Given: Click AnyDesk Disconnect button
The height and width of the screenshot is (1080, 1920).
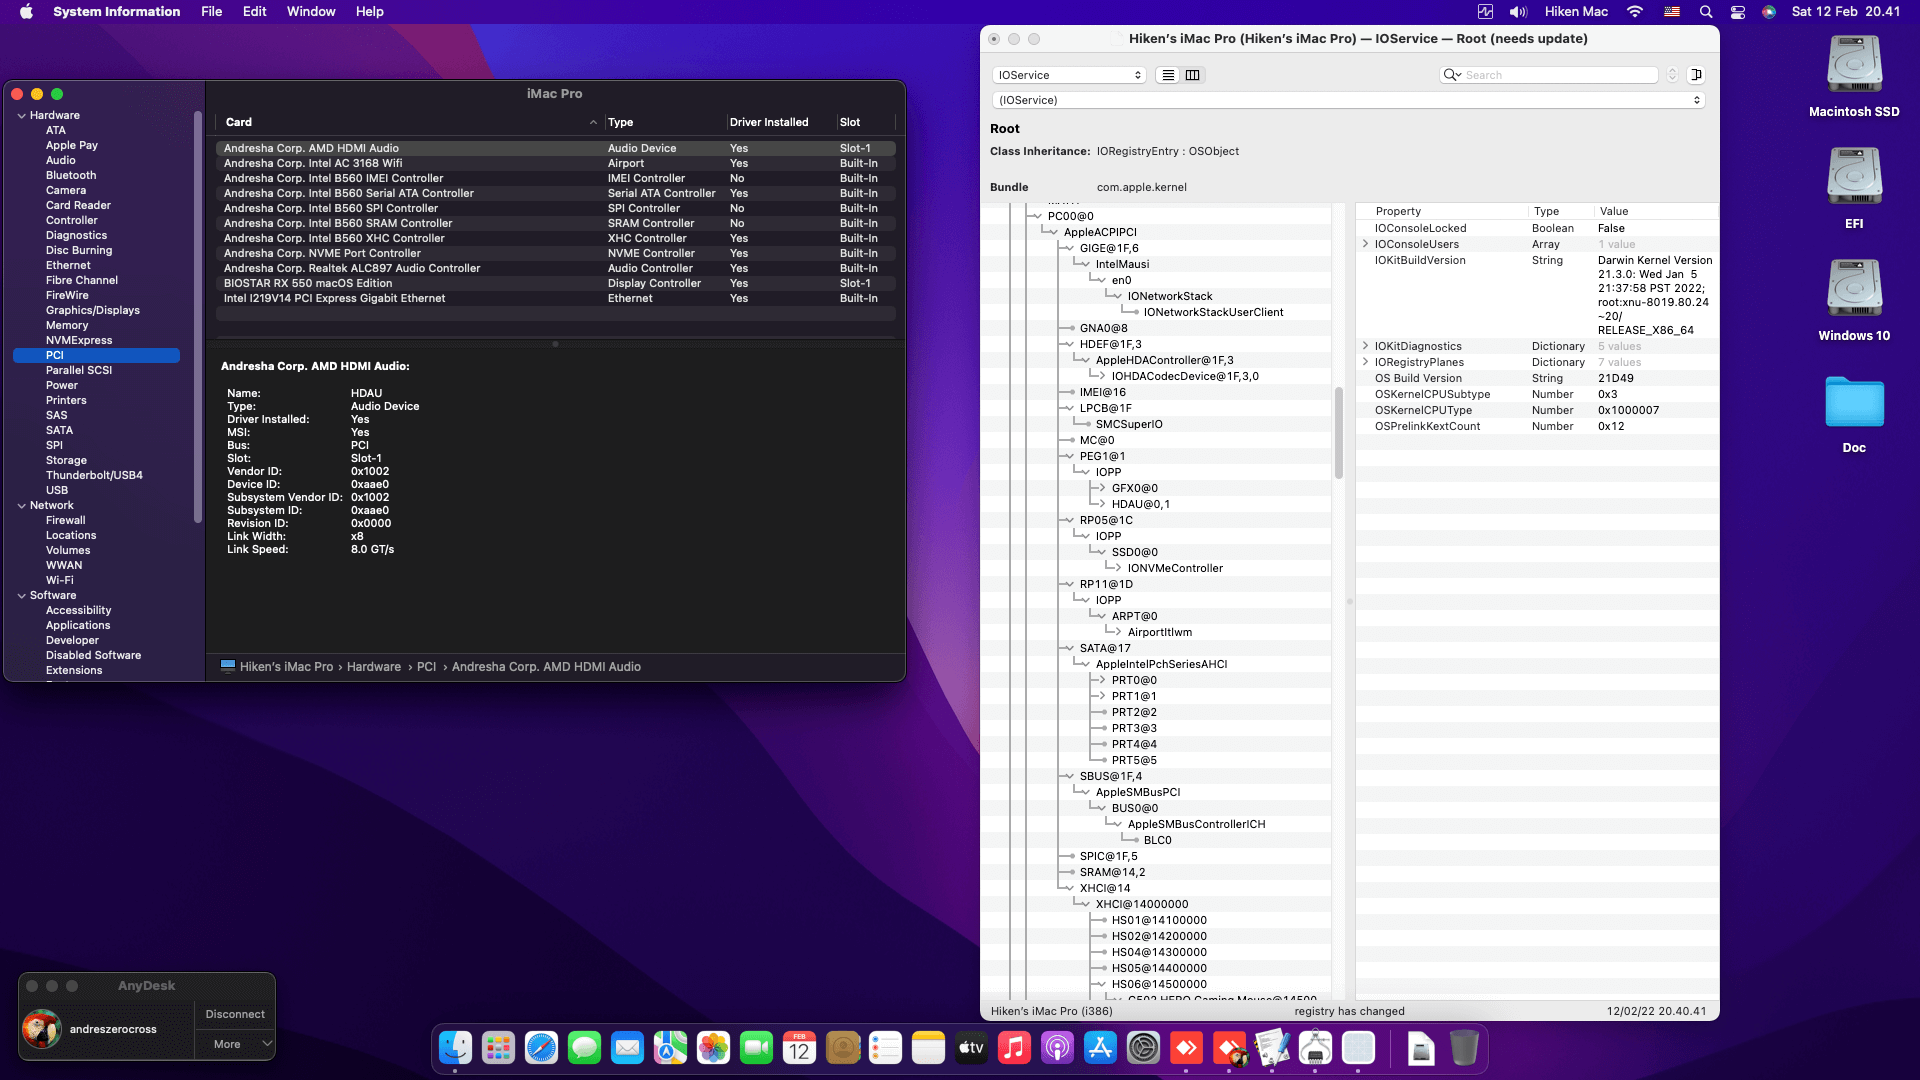Looking at the screenshot, I should (235, 1014).
